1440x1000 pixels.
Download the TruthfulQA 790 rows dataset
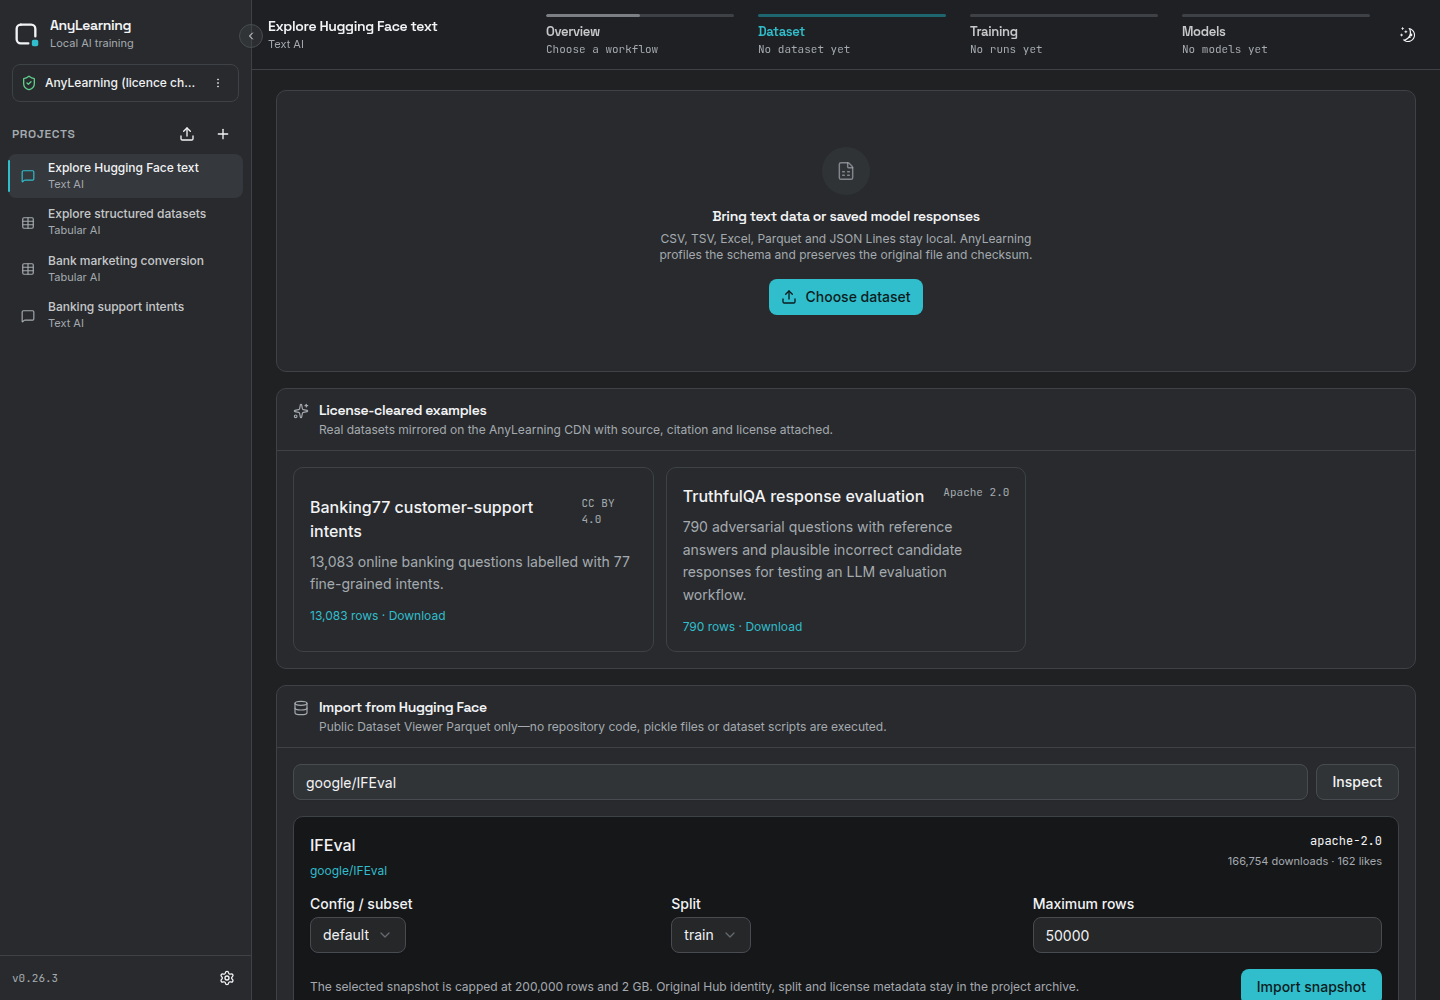tap(742, 627)
